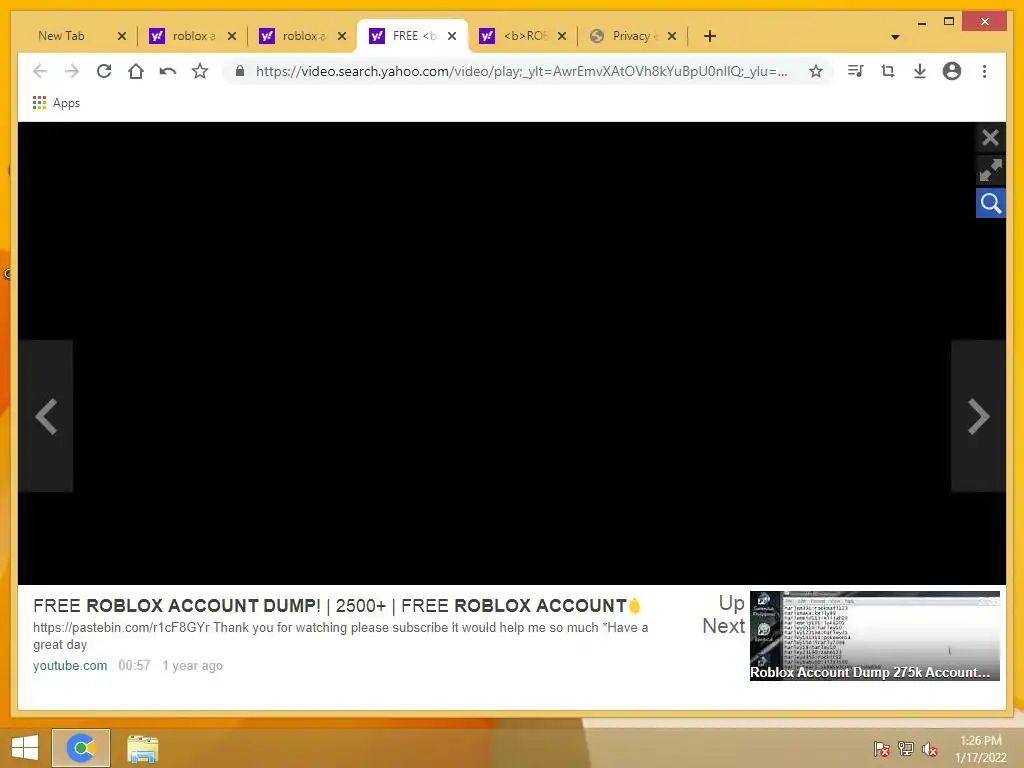Go back to the previous page
Screen dimensions: 1024x768
point(40,71)
